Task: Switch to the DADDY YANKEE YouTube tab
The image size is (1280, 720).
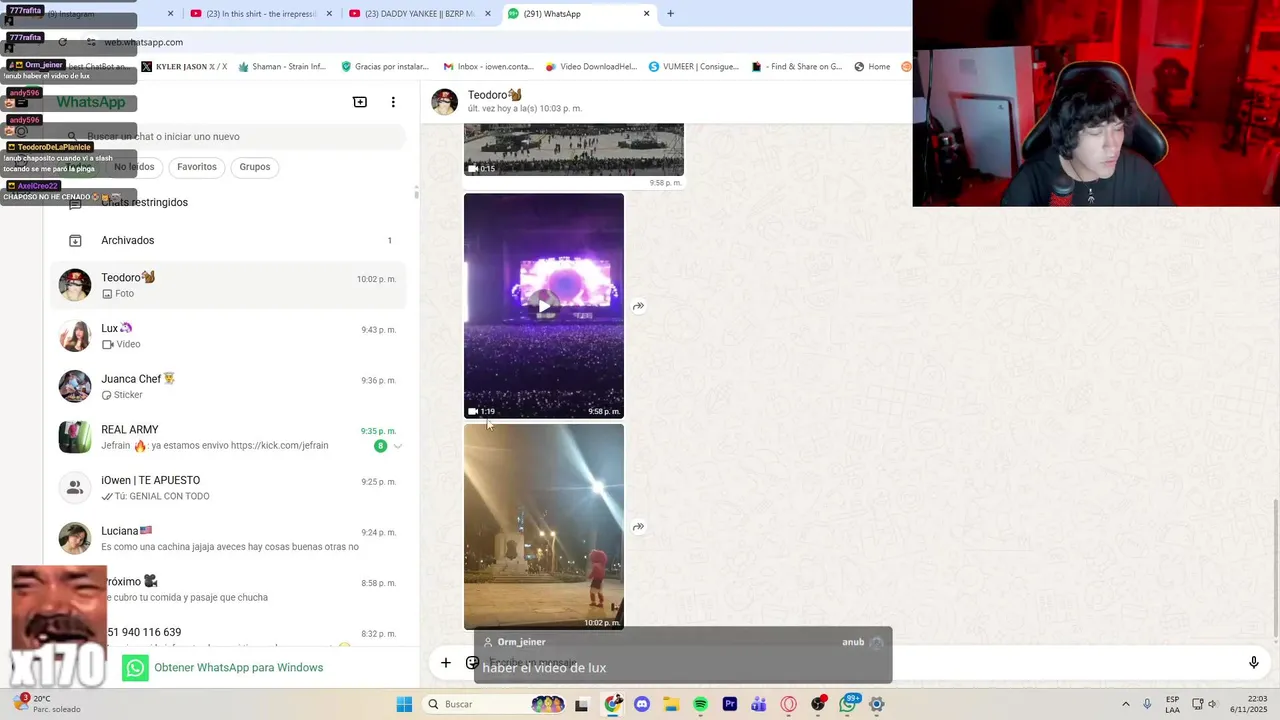Action: [x=420, y=14]
